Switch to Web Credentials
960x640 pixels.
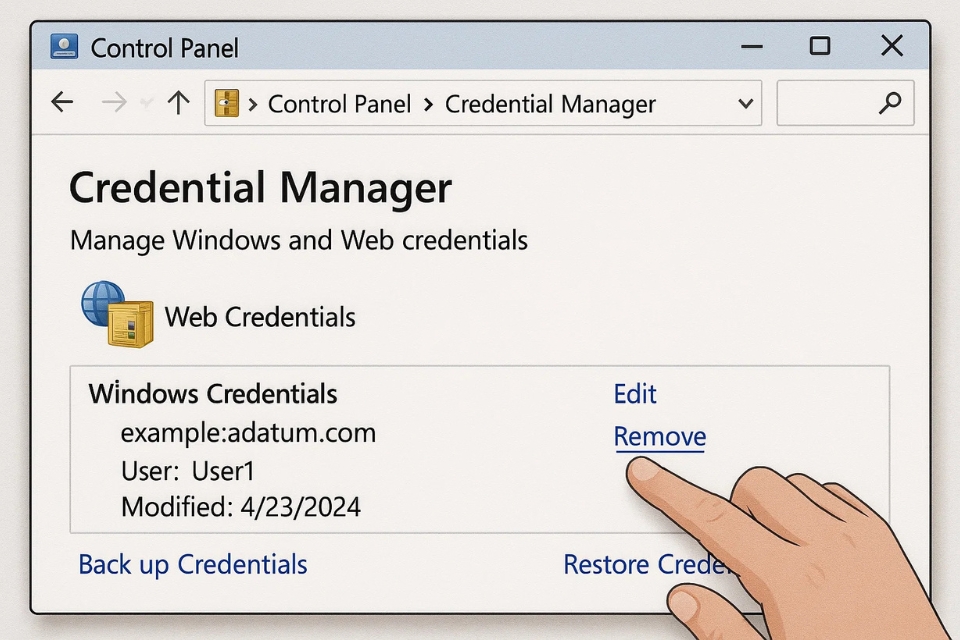point(260,318)
